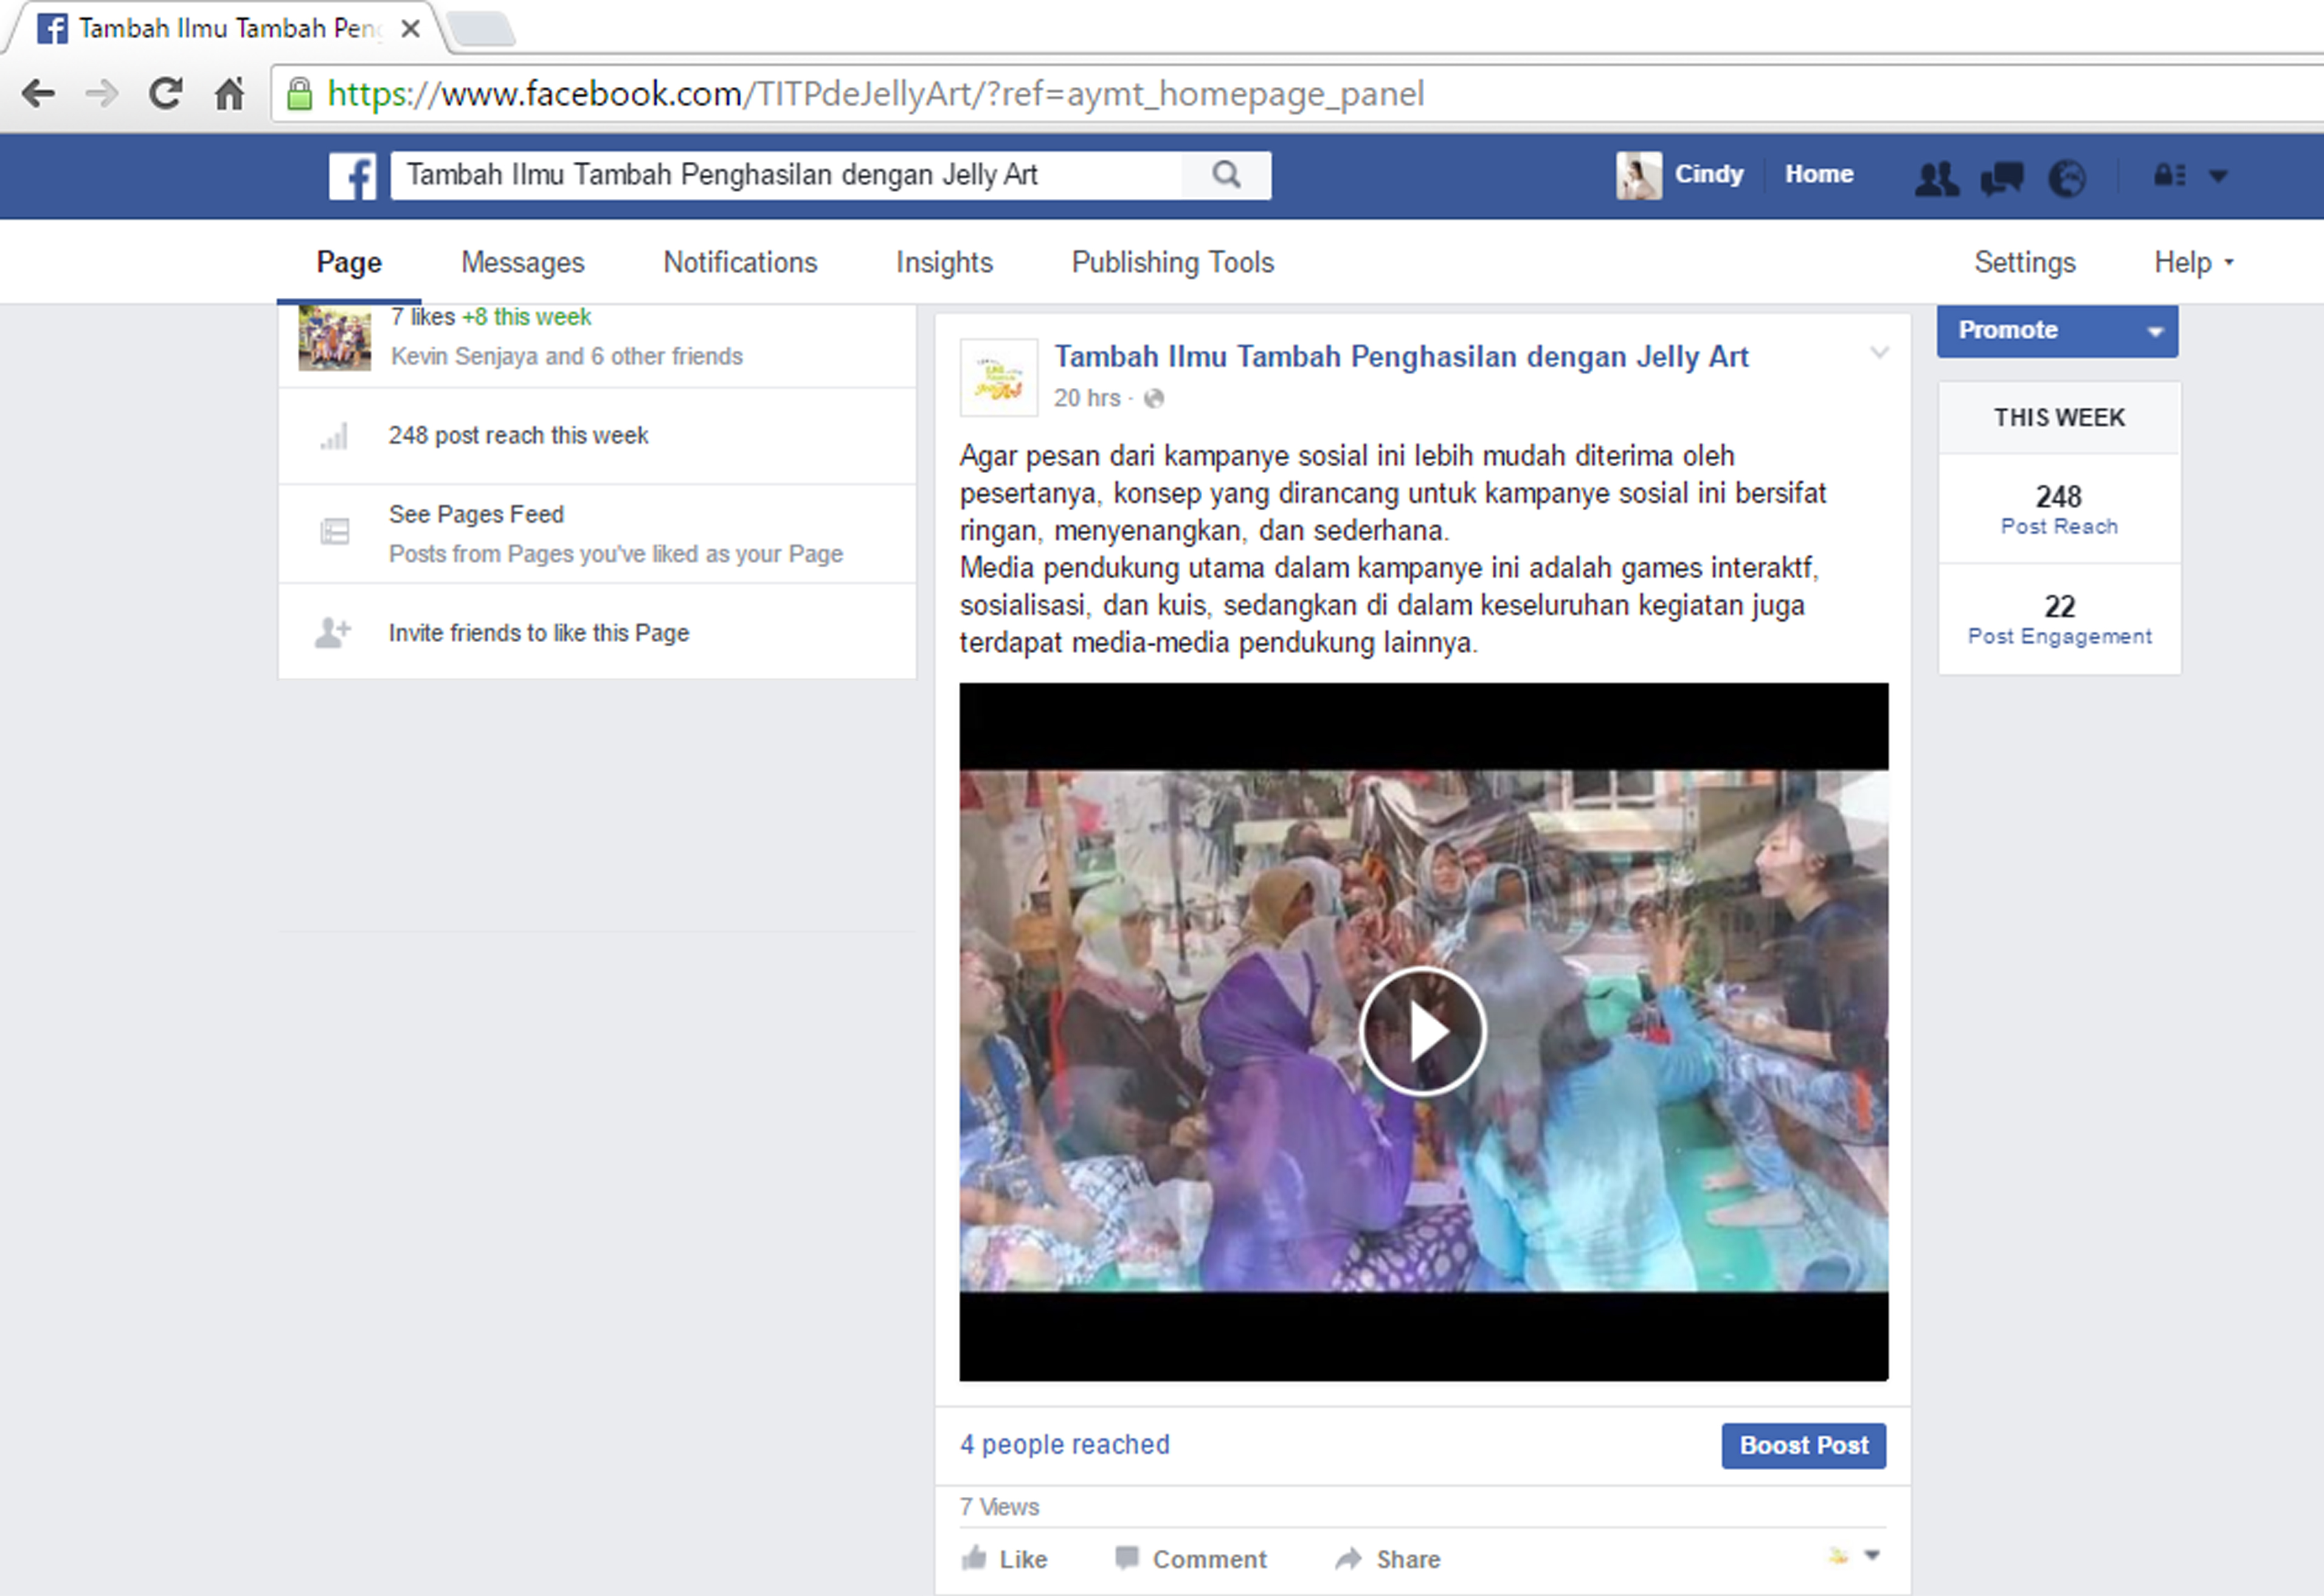Open the account menu down arrow
Viewport: 2324px width, 1596px height.
tap(2218, 176)
